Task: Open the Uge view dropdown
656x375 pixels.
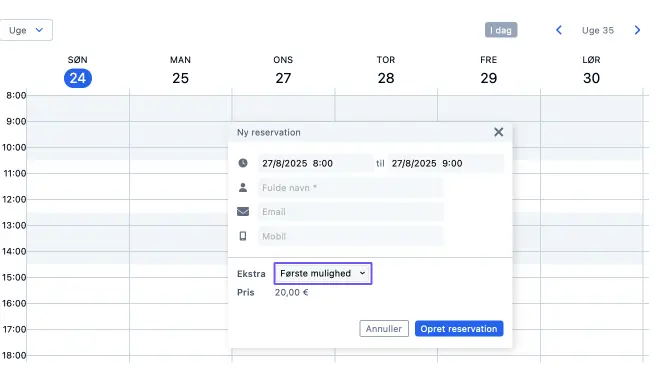Action: [26, 30]
